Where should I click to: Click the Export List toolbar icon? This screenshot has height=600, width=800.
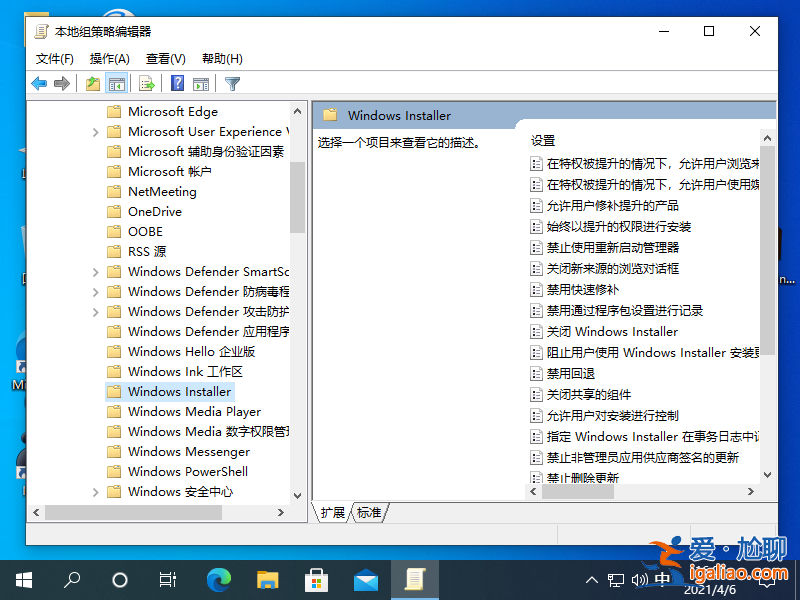tap(145, 83)
